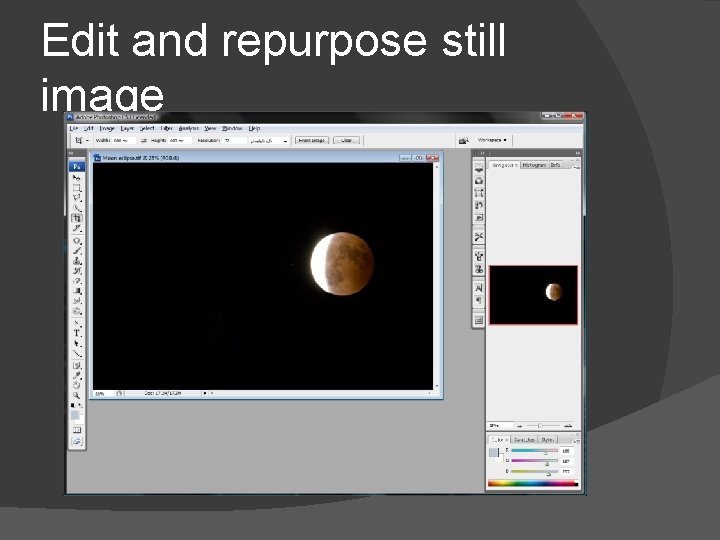720x540 pixels.
Task: Select the Crop tool in toolbox
Action: pyautogui.click(x=77, y=218)
